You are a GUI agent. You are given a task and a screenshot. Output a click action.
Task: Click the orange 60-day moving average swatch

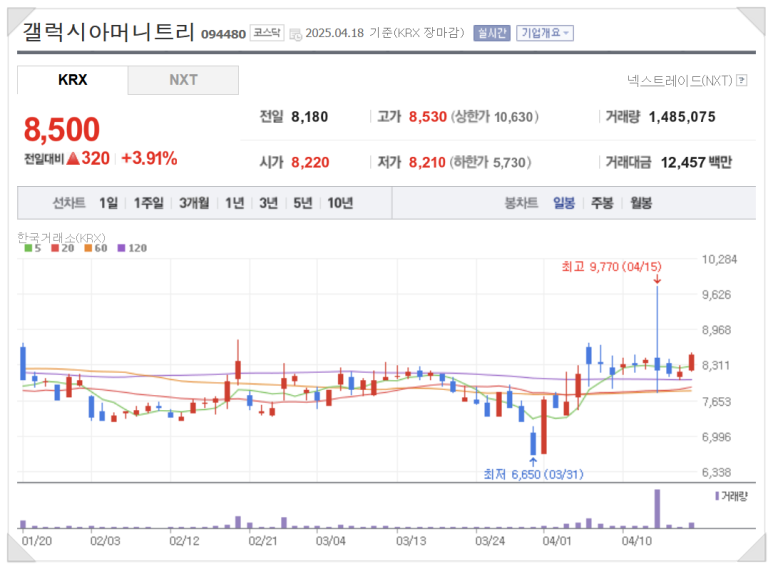click(88, 248)
